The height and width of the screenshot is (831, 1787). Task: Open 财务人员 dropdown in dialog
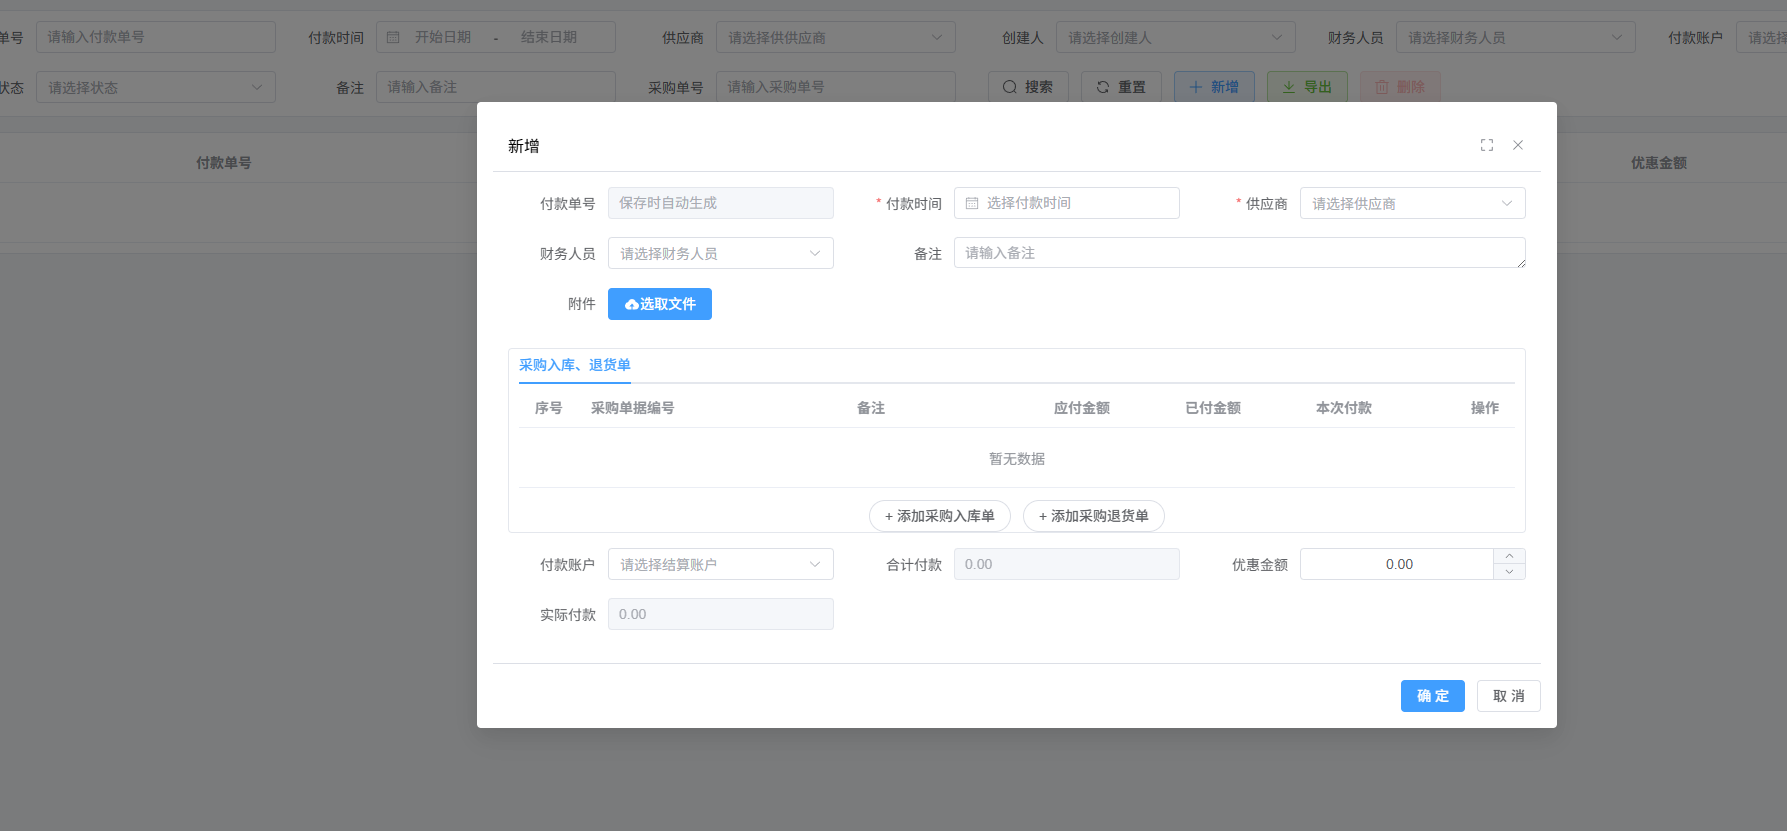(x=720, y=253)
